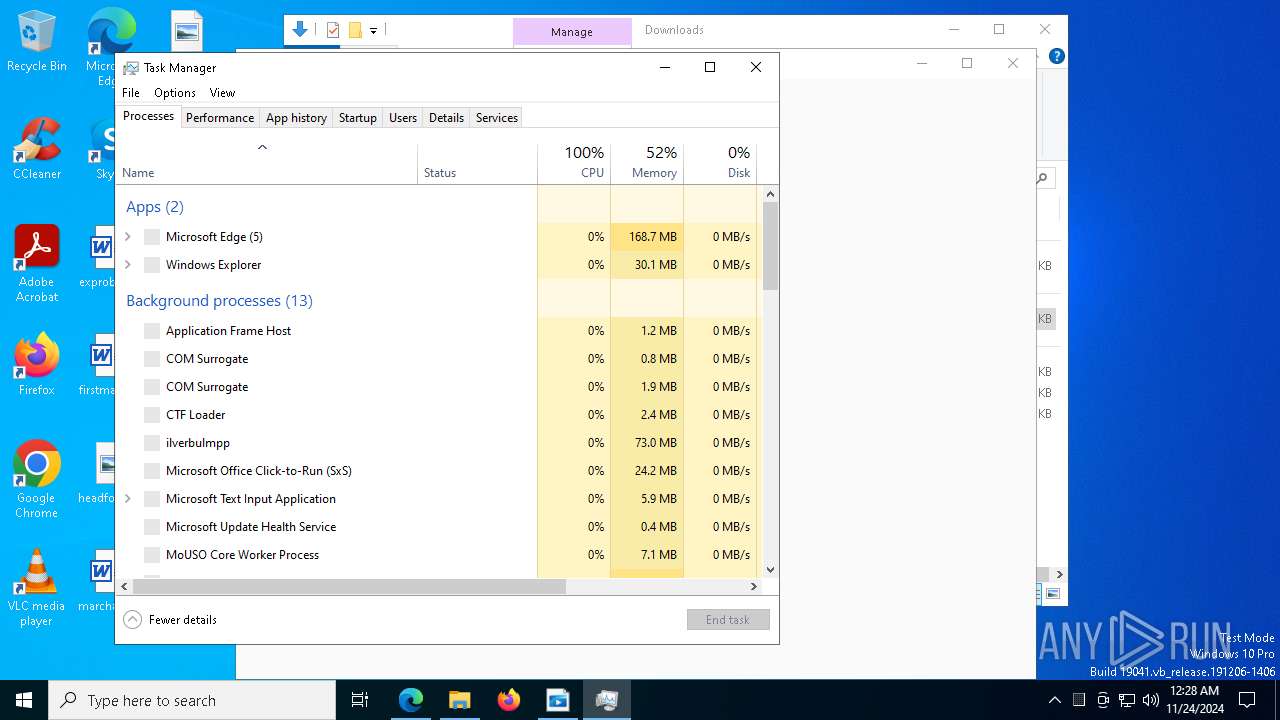Viewport: 1280px width, 720px height.
Task: Select the Processes tab
Action: (x=148, y=116)
